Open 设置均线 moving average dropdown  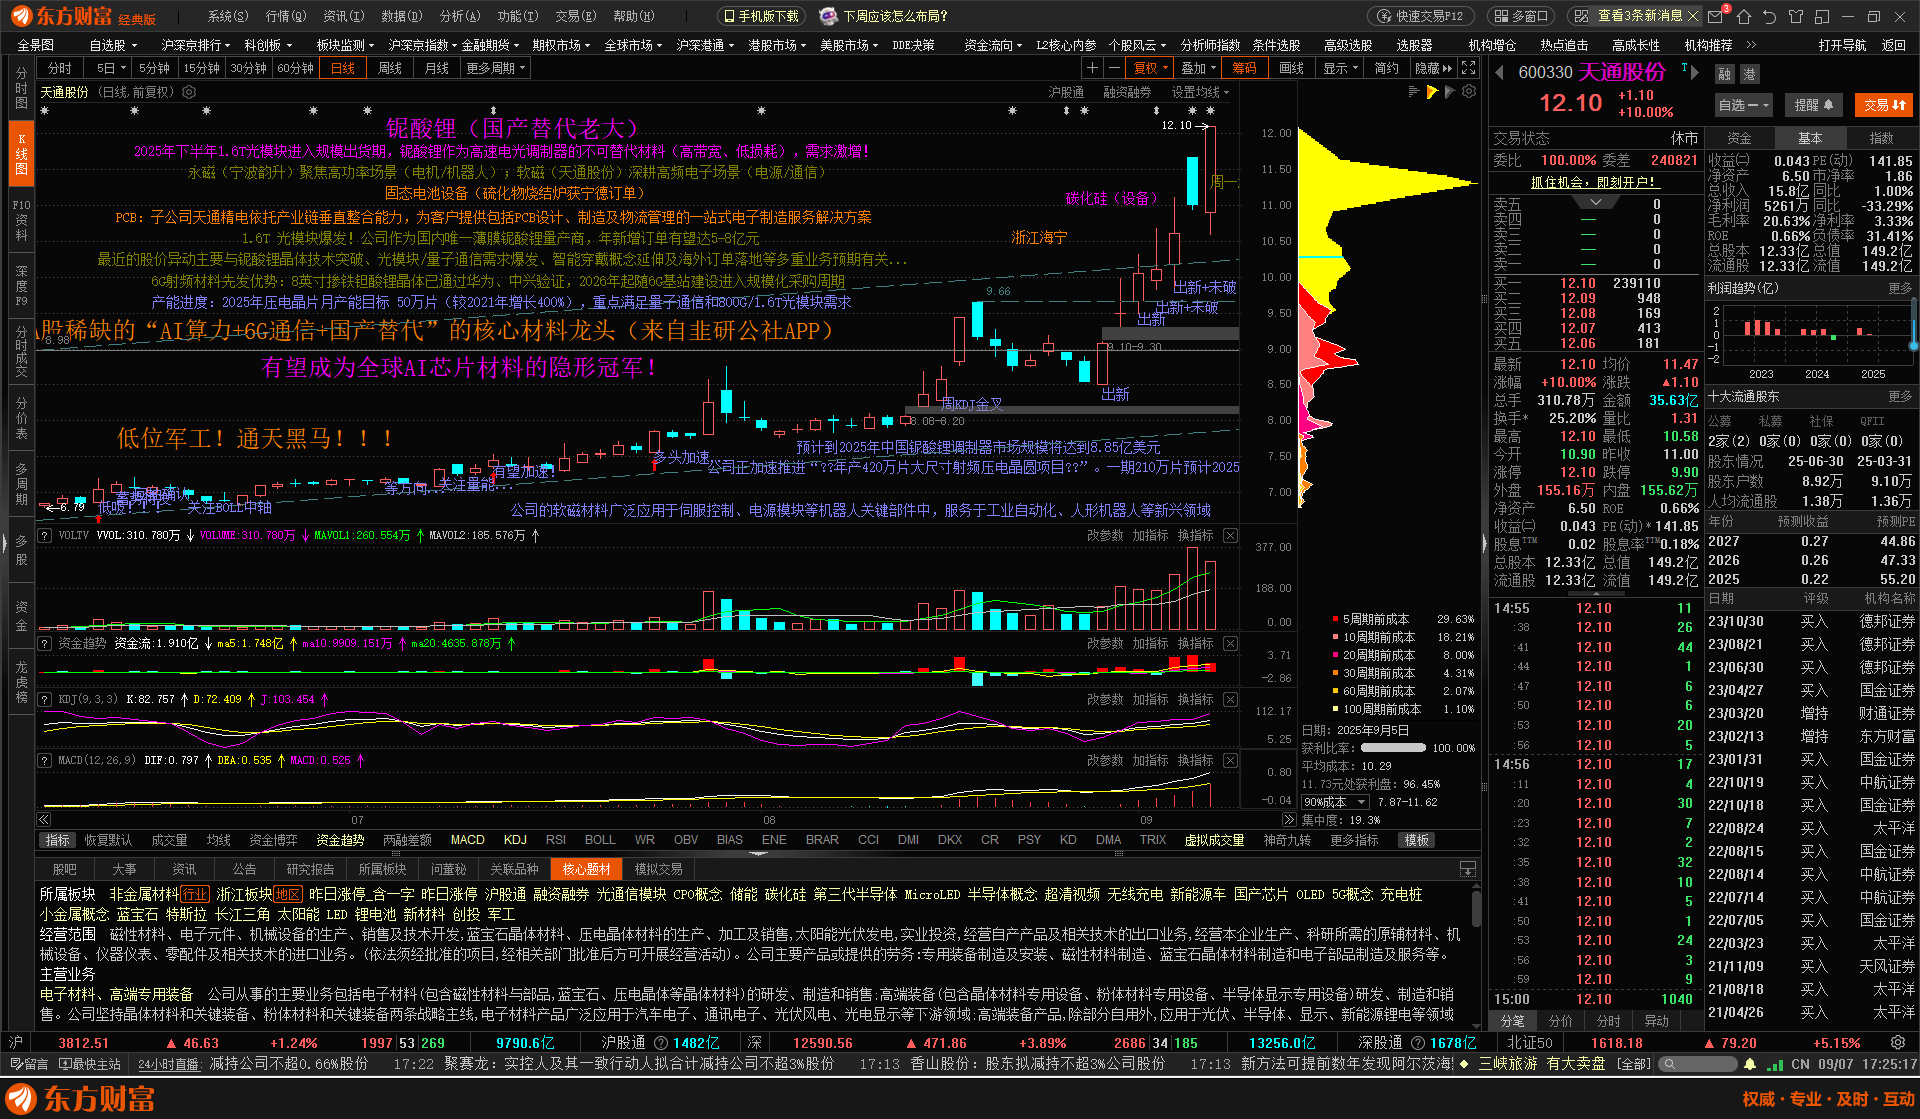tap(1200, 92)
